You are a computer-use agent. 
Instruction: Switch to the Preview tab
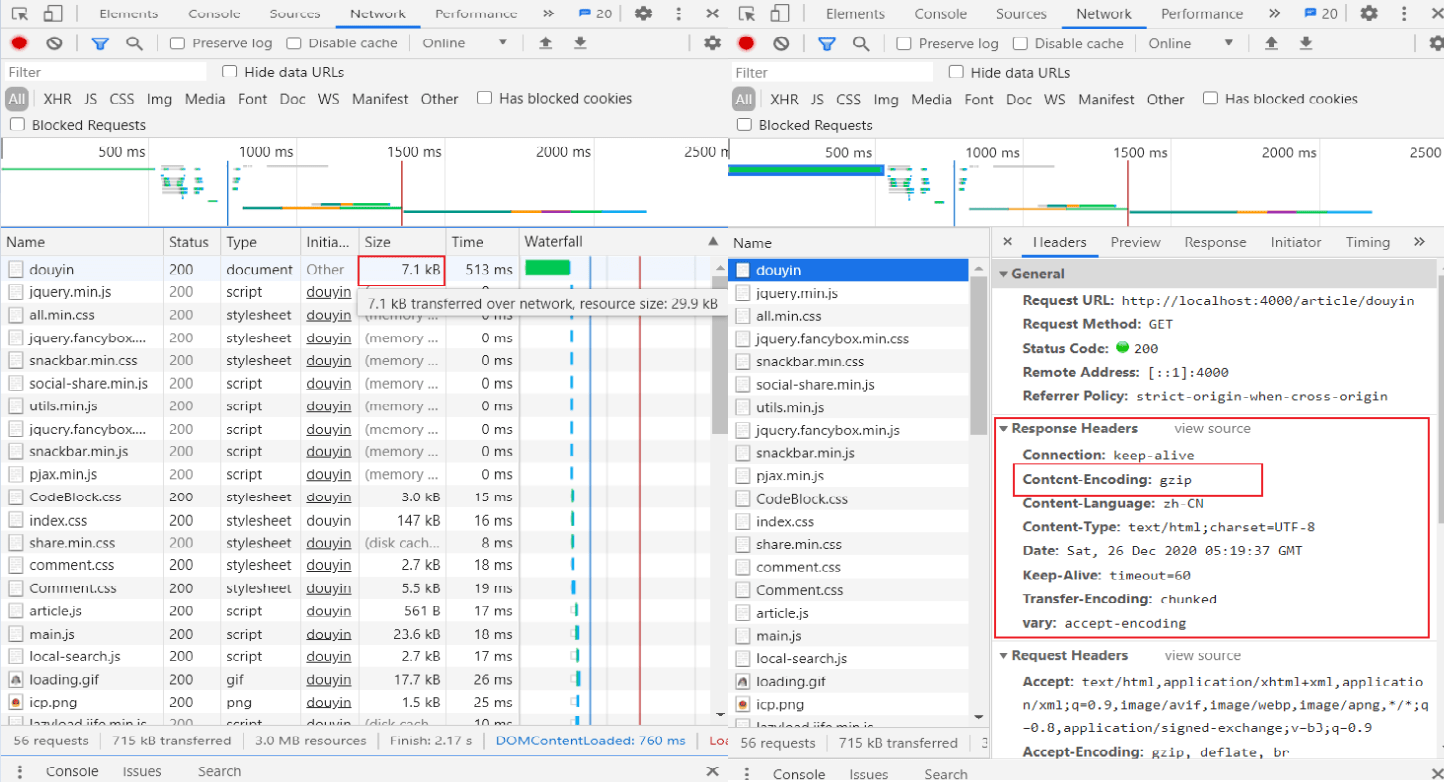(x=1135, y=242)
